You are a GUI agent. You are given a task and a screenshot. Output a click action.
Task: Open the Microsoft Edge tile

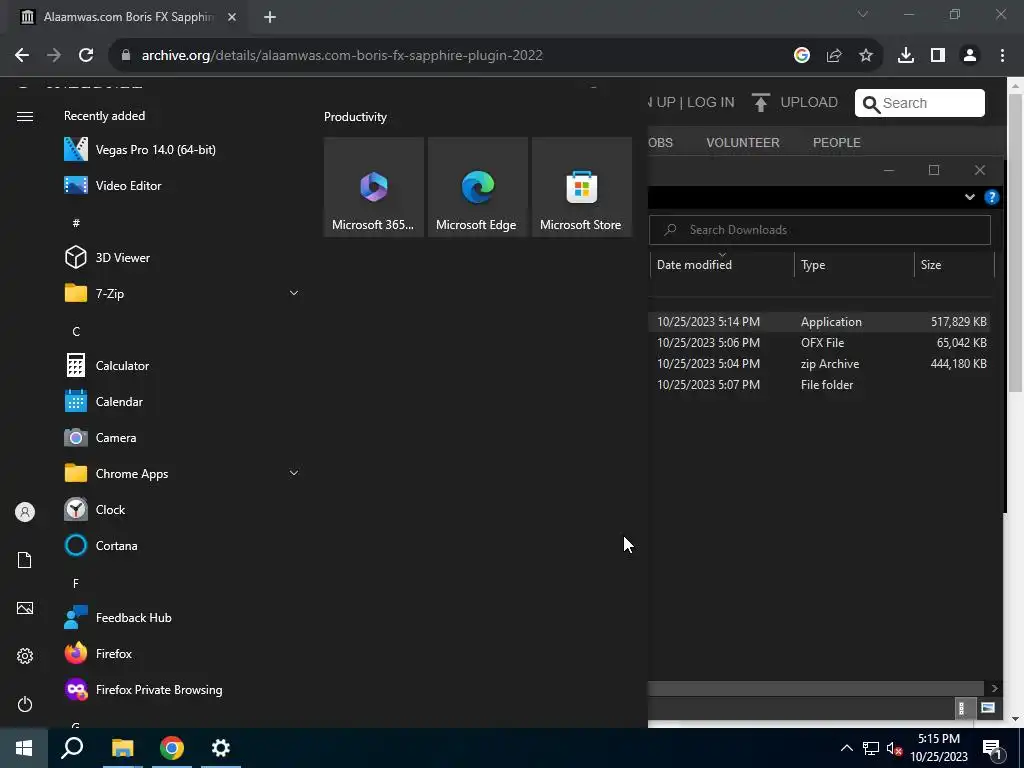477,187
